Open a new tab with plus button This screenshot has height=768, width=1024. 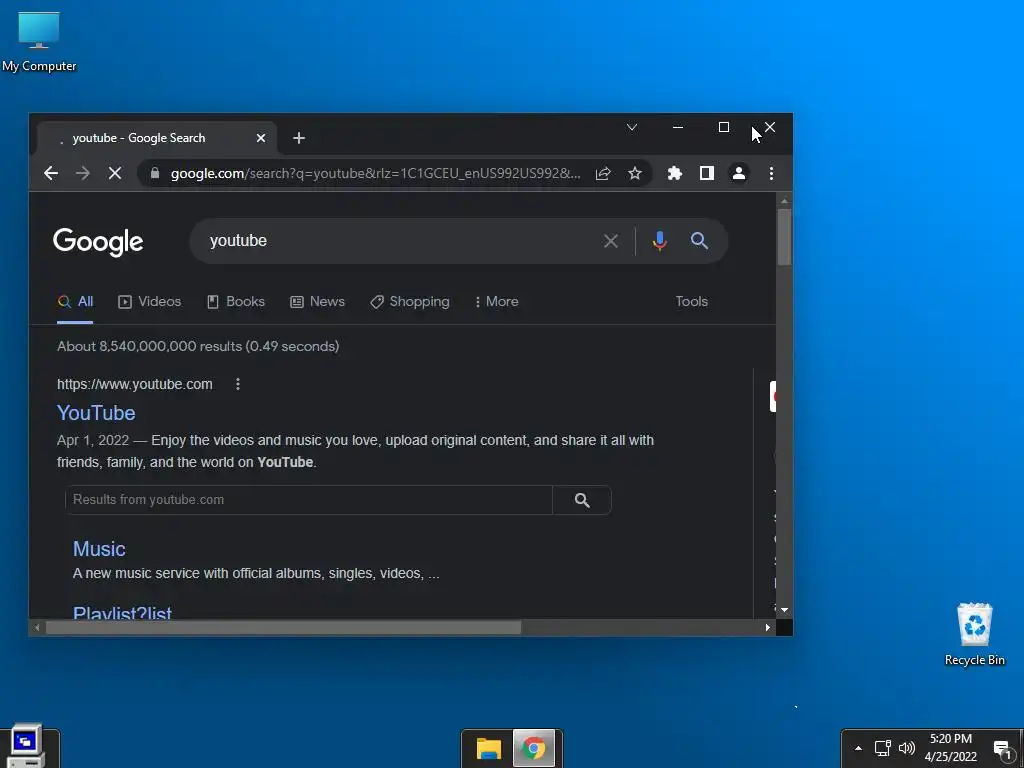coord(299,138)
